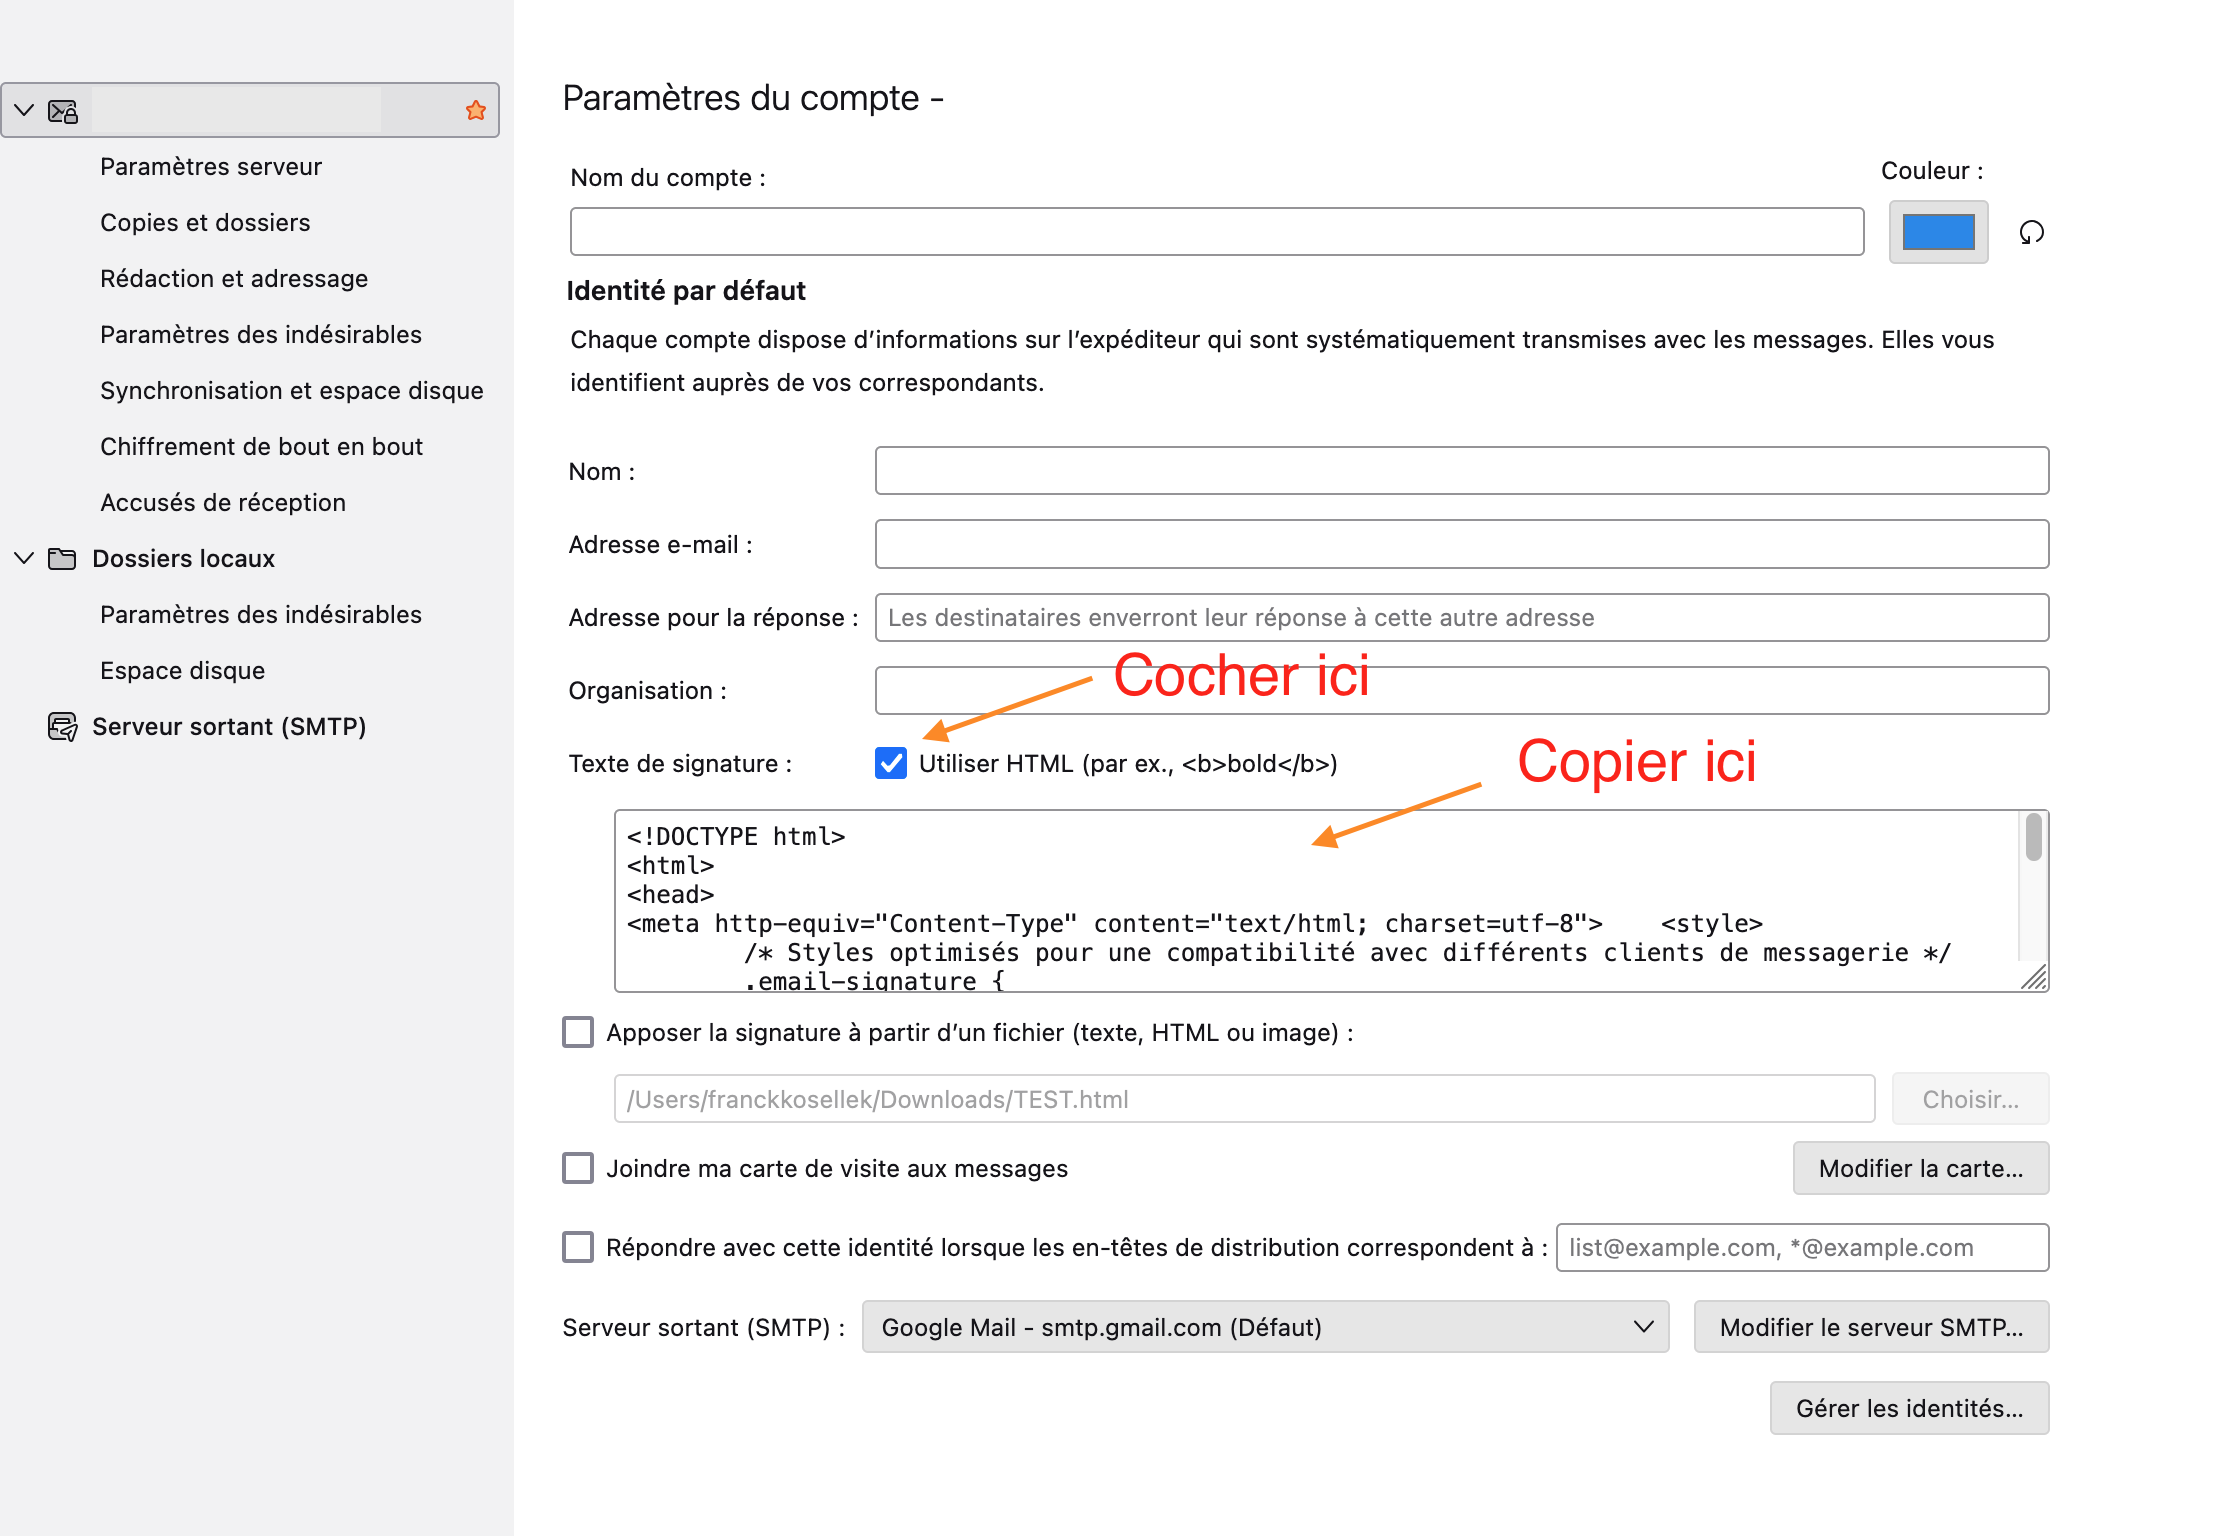Click the mail account envelope icon
The width and height of the screenshot is (2234, 1536).
[x=62, y=111]
